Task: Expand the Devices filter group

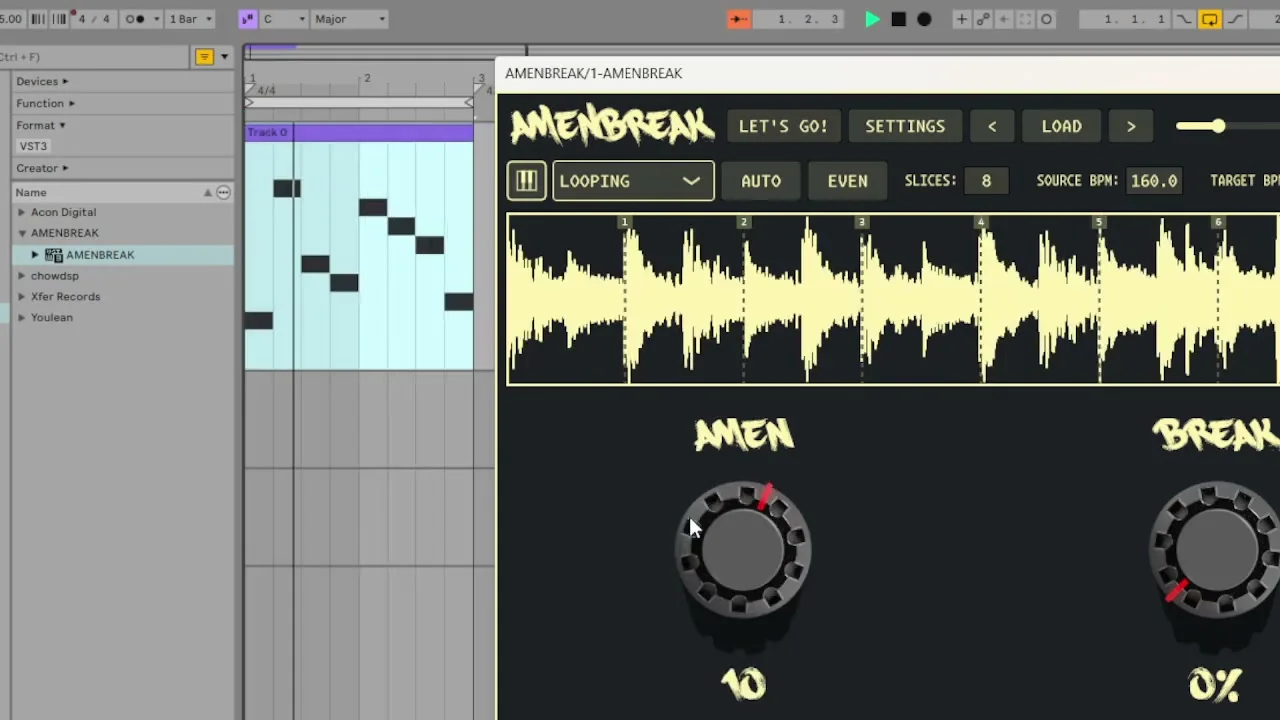Action: click(x=42, y=81)
